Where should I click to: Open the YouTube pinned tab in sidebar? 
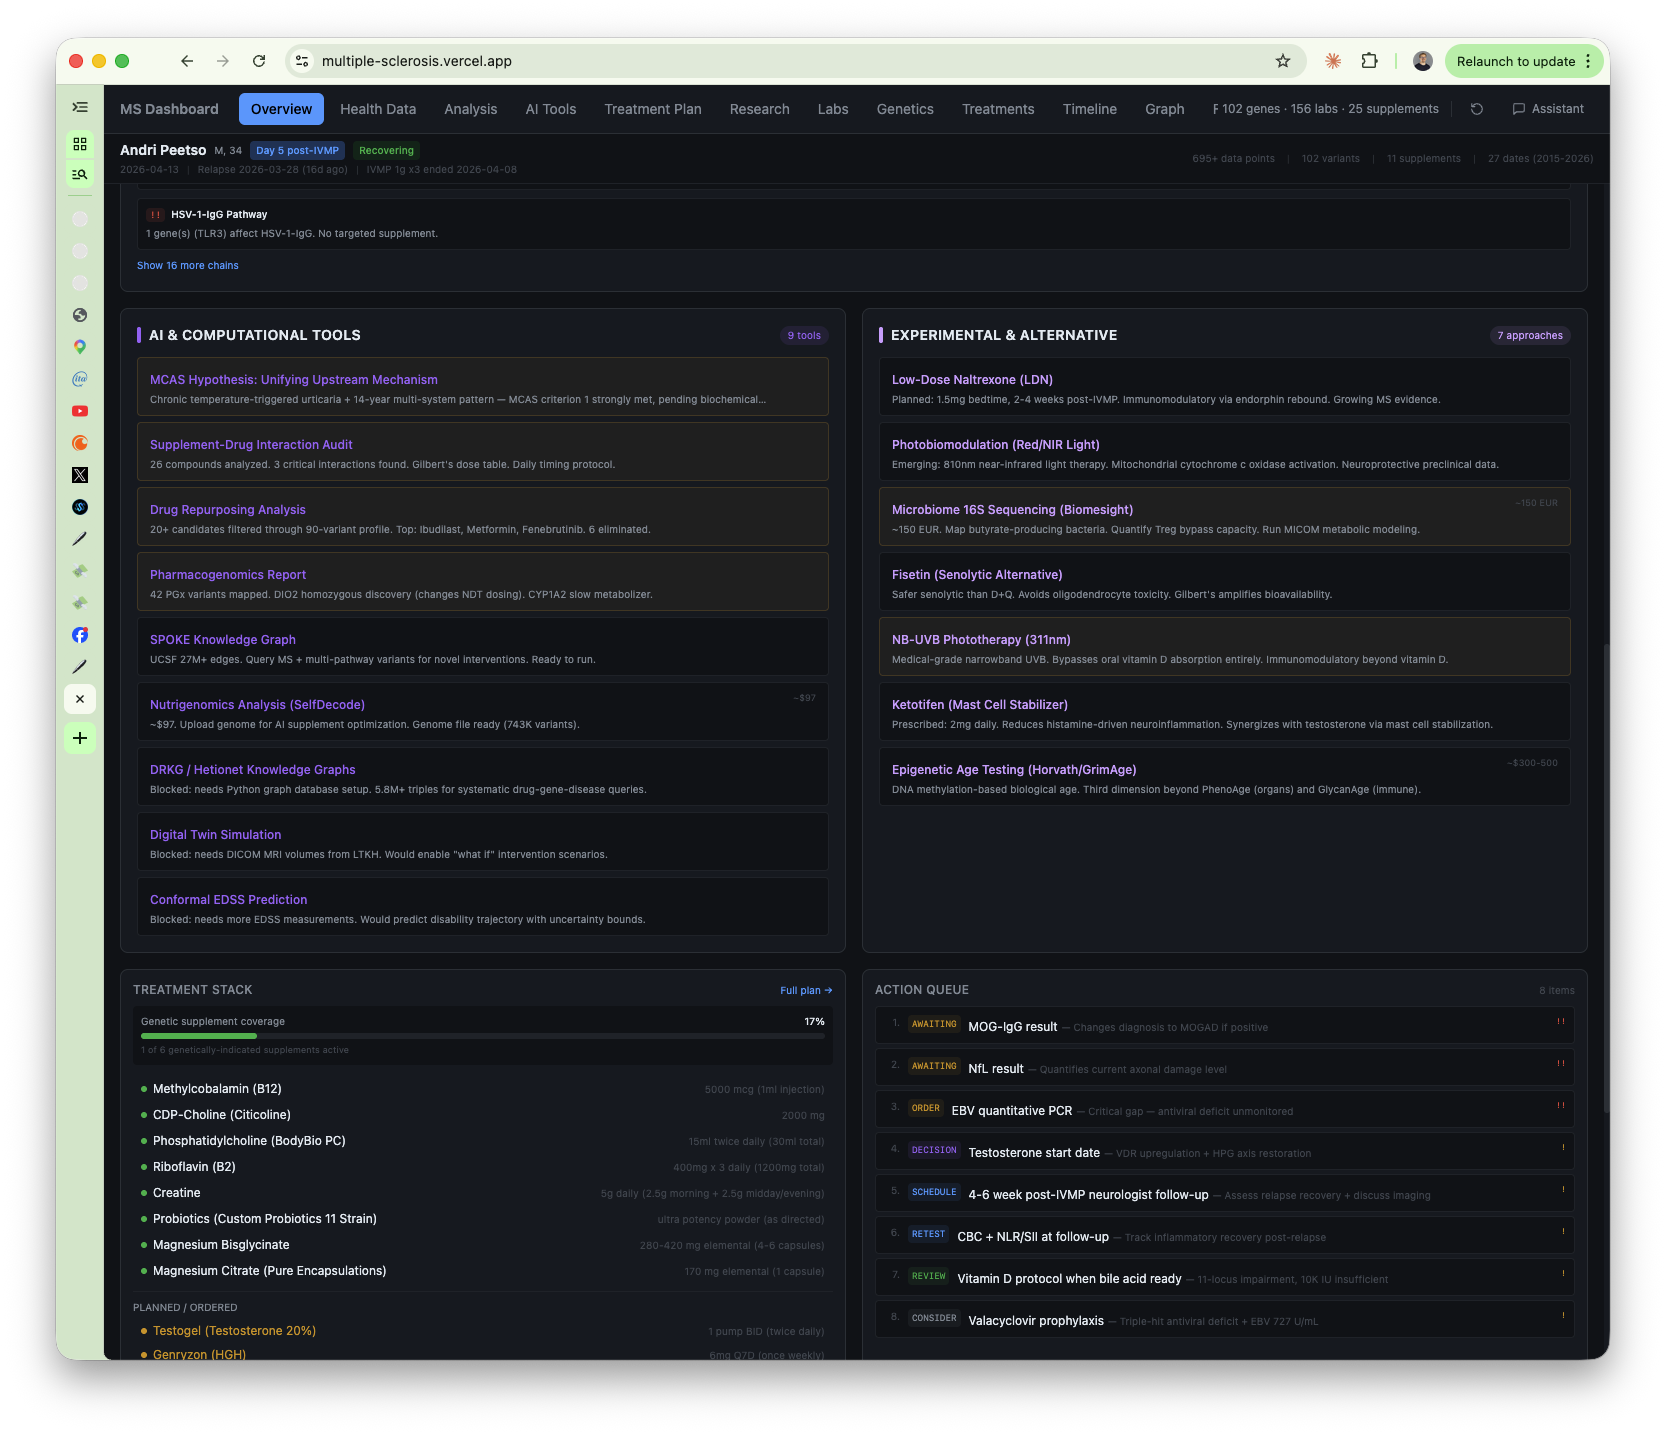pyautogui.click(x=80, y=411)
